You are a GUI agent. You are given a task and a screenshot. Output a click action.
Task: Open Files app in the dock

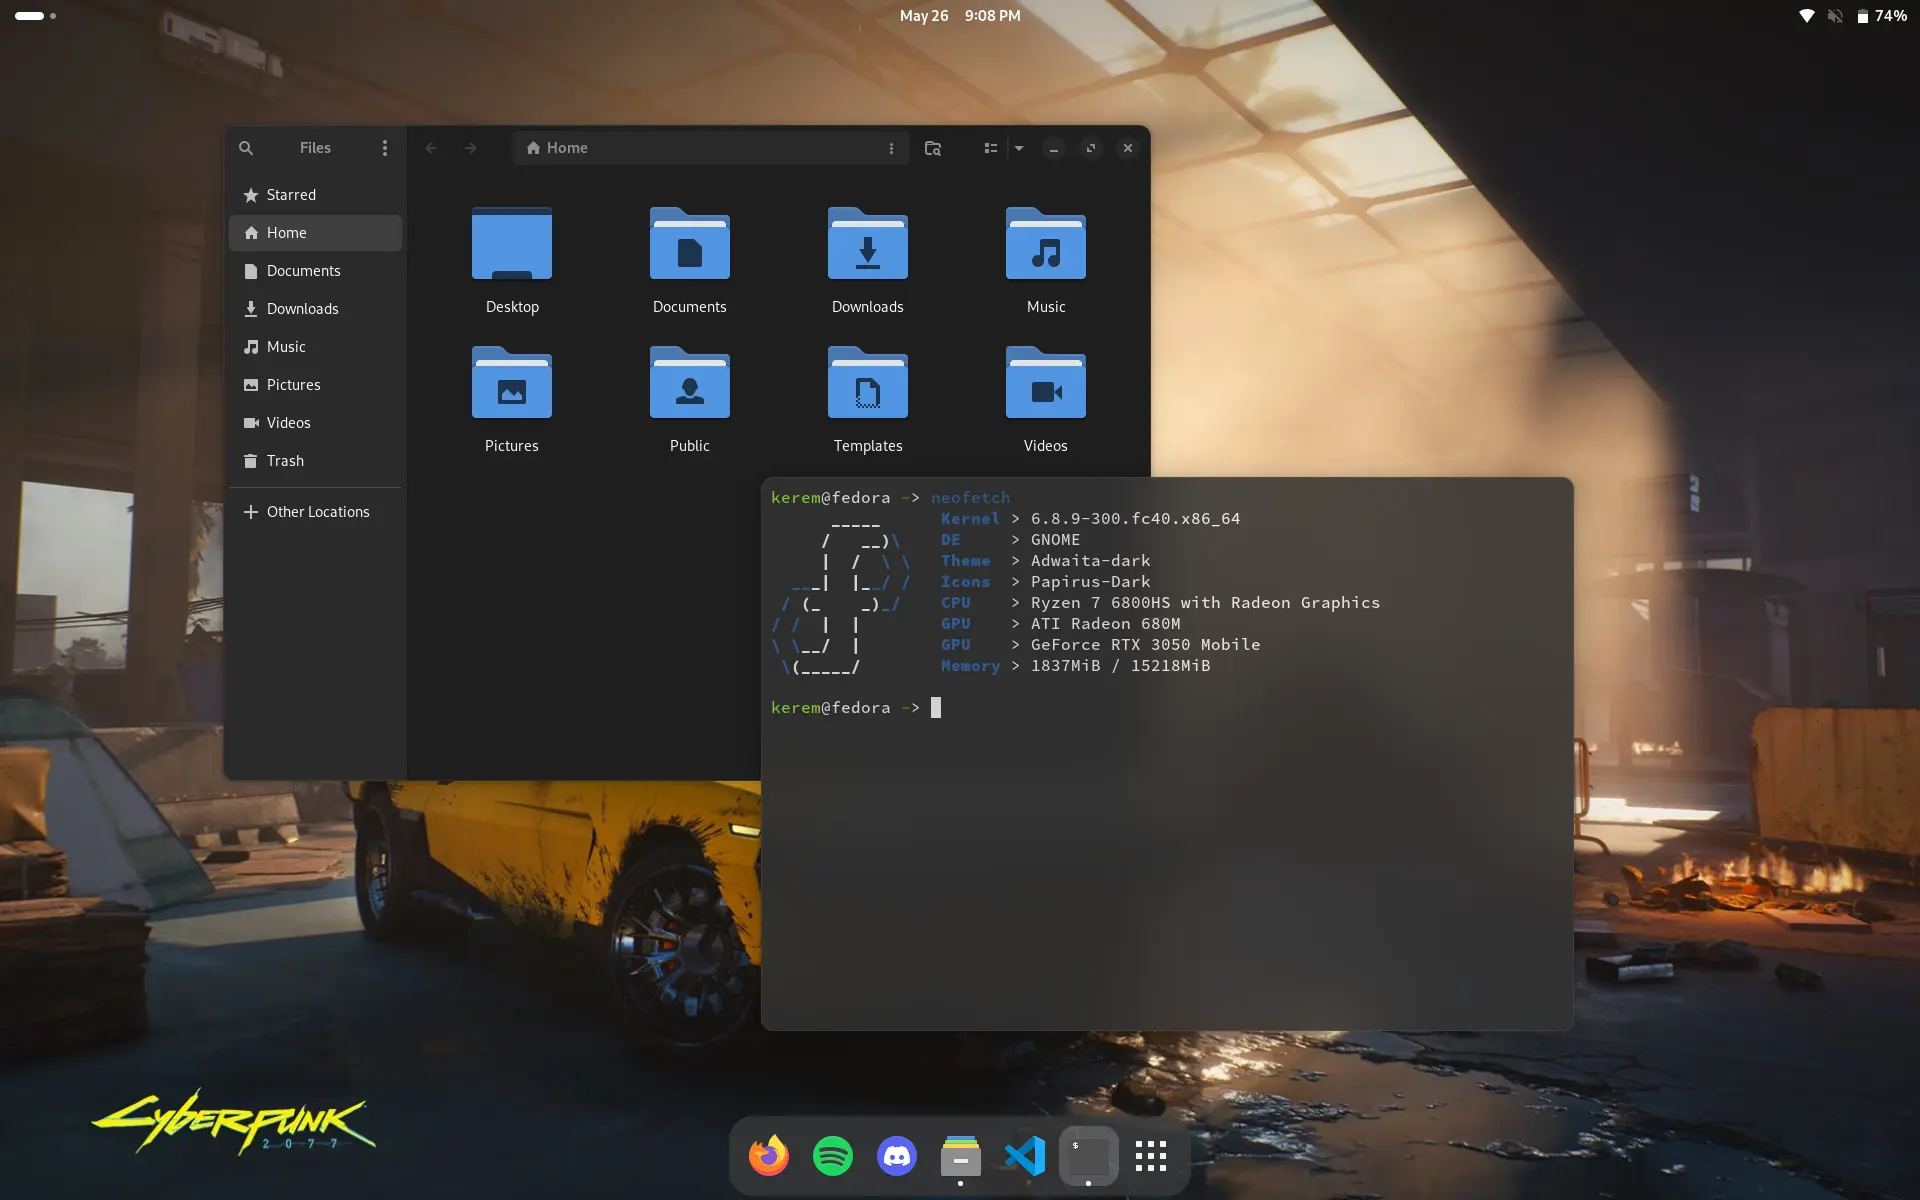[x=961, y=1156]
